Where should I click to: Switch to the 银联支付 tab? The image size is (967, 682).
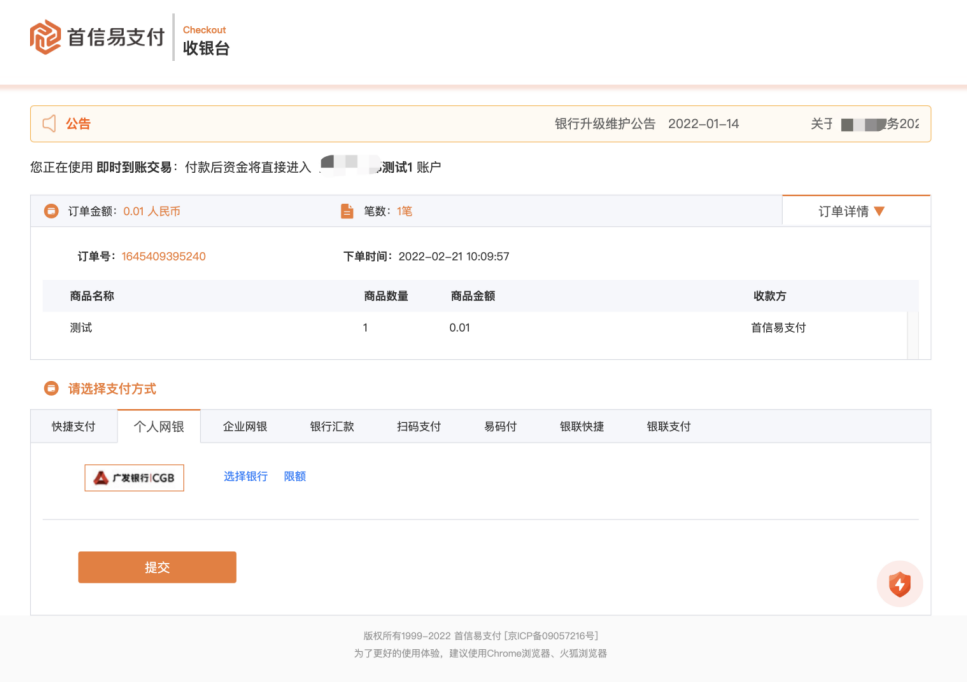[x=669, y=426]
